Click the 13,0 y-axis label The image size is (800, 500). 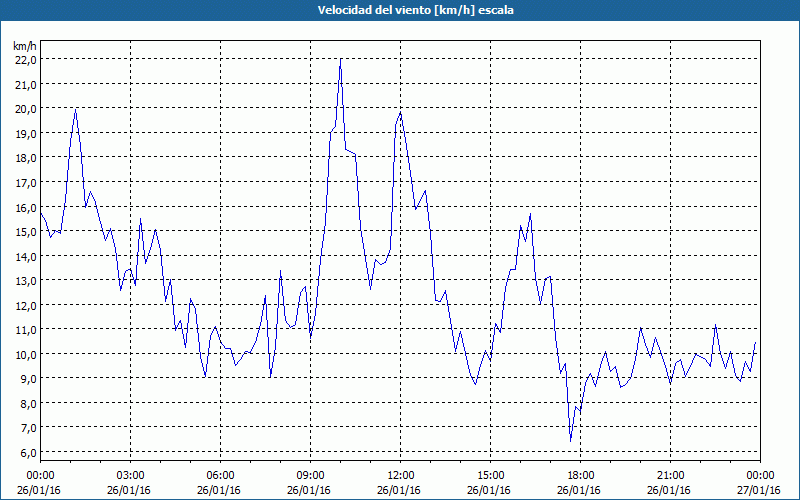[26, 281]
